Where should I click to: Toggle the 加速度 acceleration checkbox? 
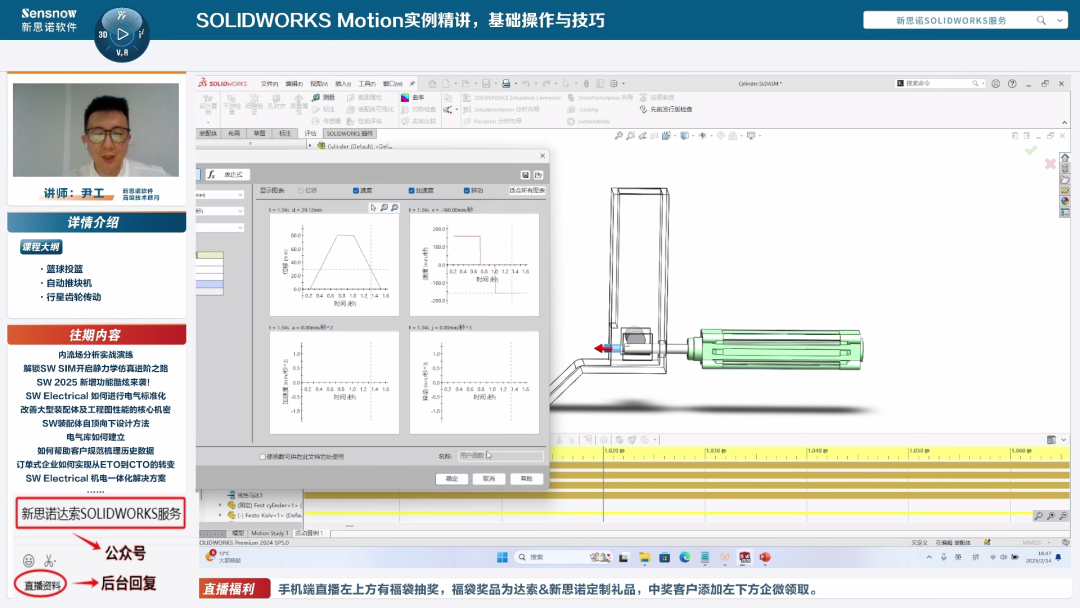coord(412,190)
